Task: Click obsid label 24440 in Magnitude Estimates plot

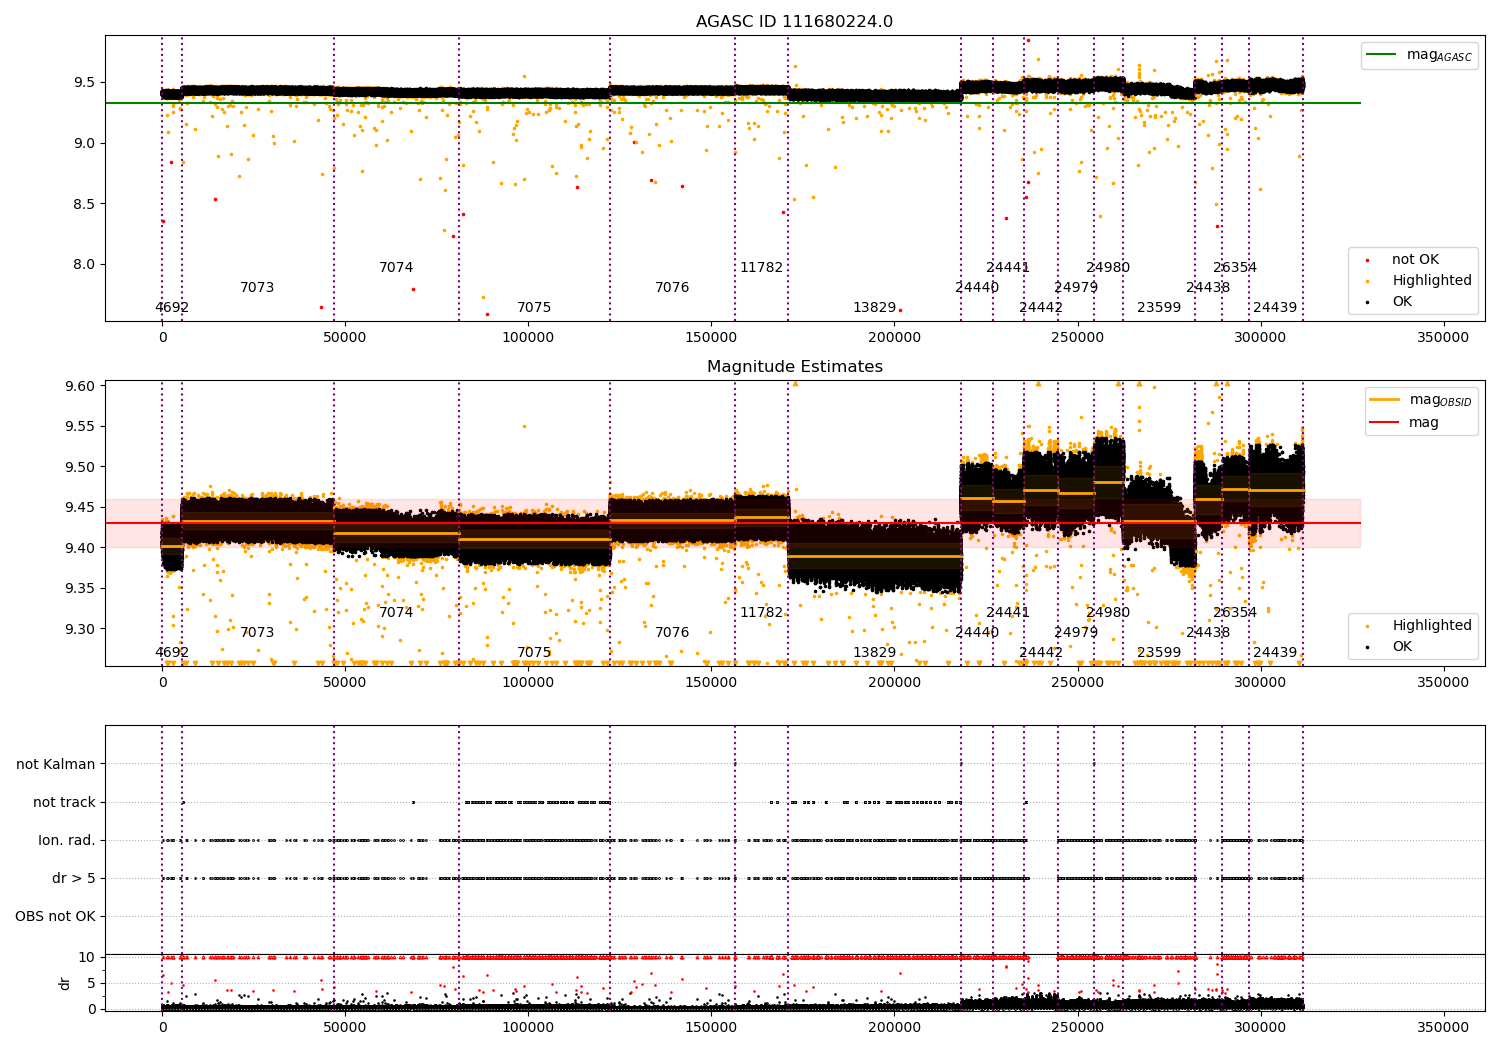Action: point(977,633)
